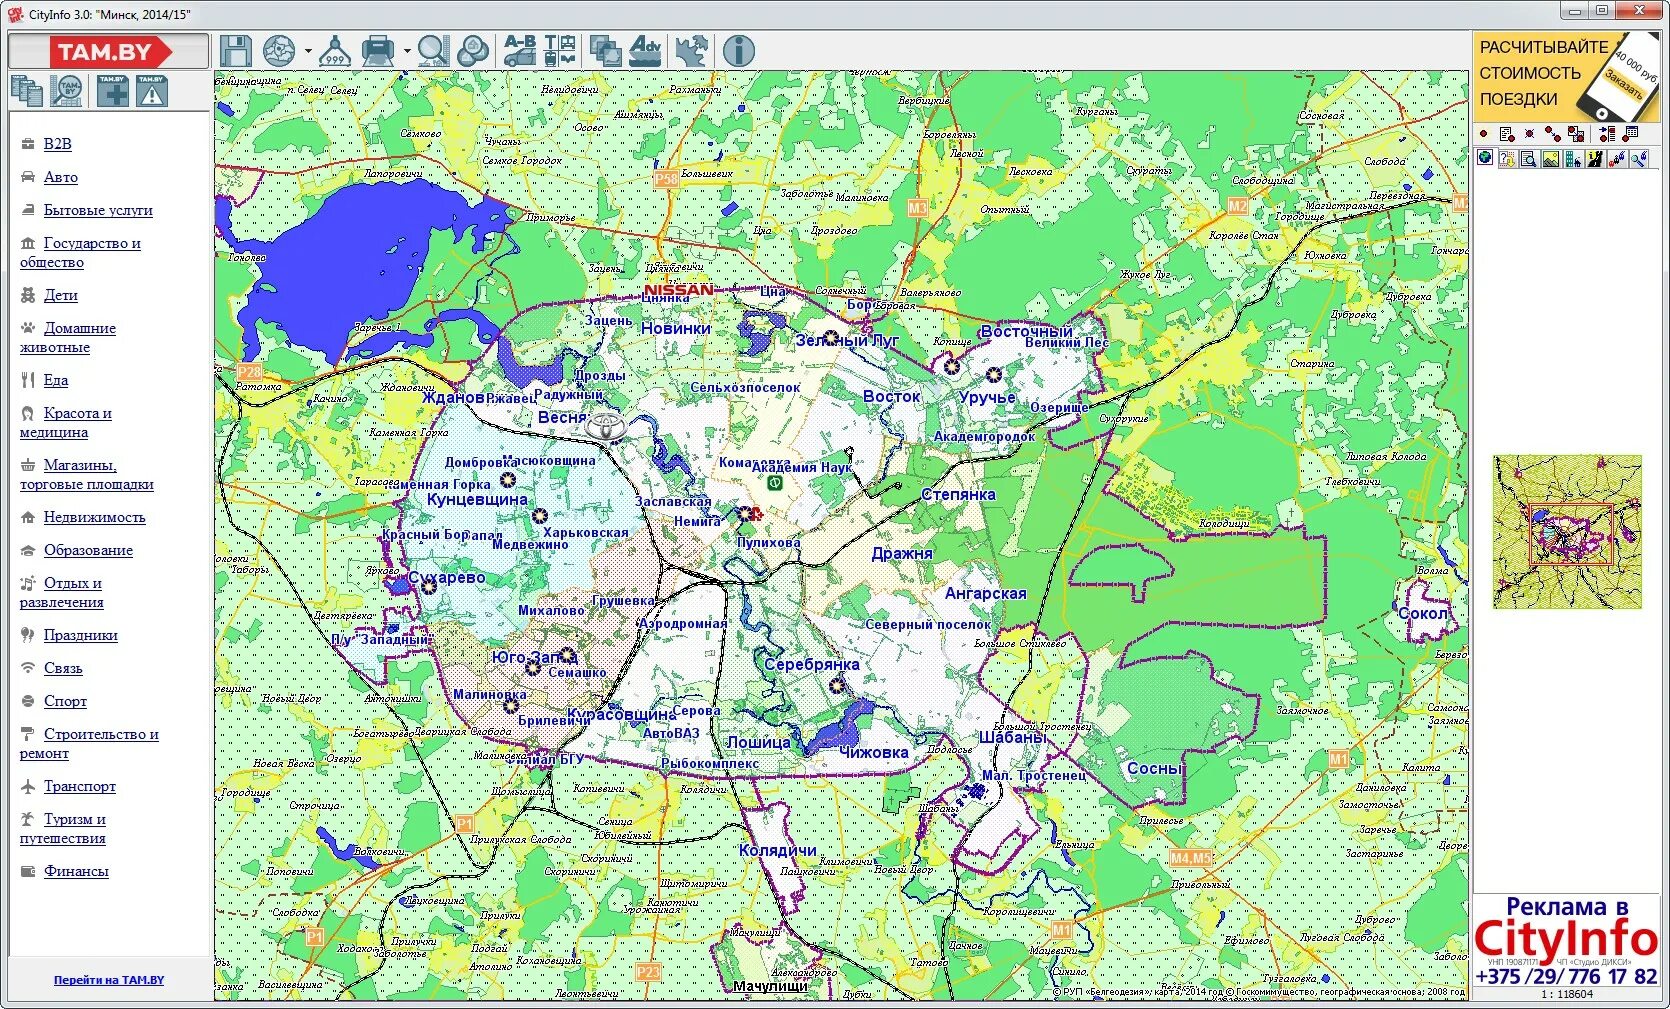Open the Праздники category
This screenshot has height=1009, width=1670.
(x=81, y=635)
